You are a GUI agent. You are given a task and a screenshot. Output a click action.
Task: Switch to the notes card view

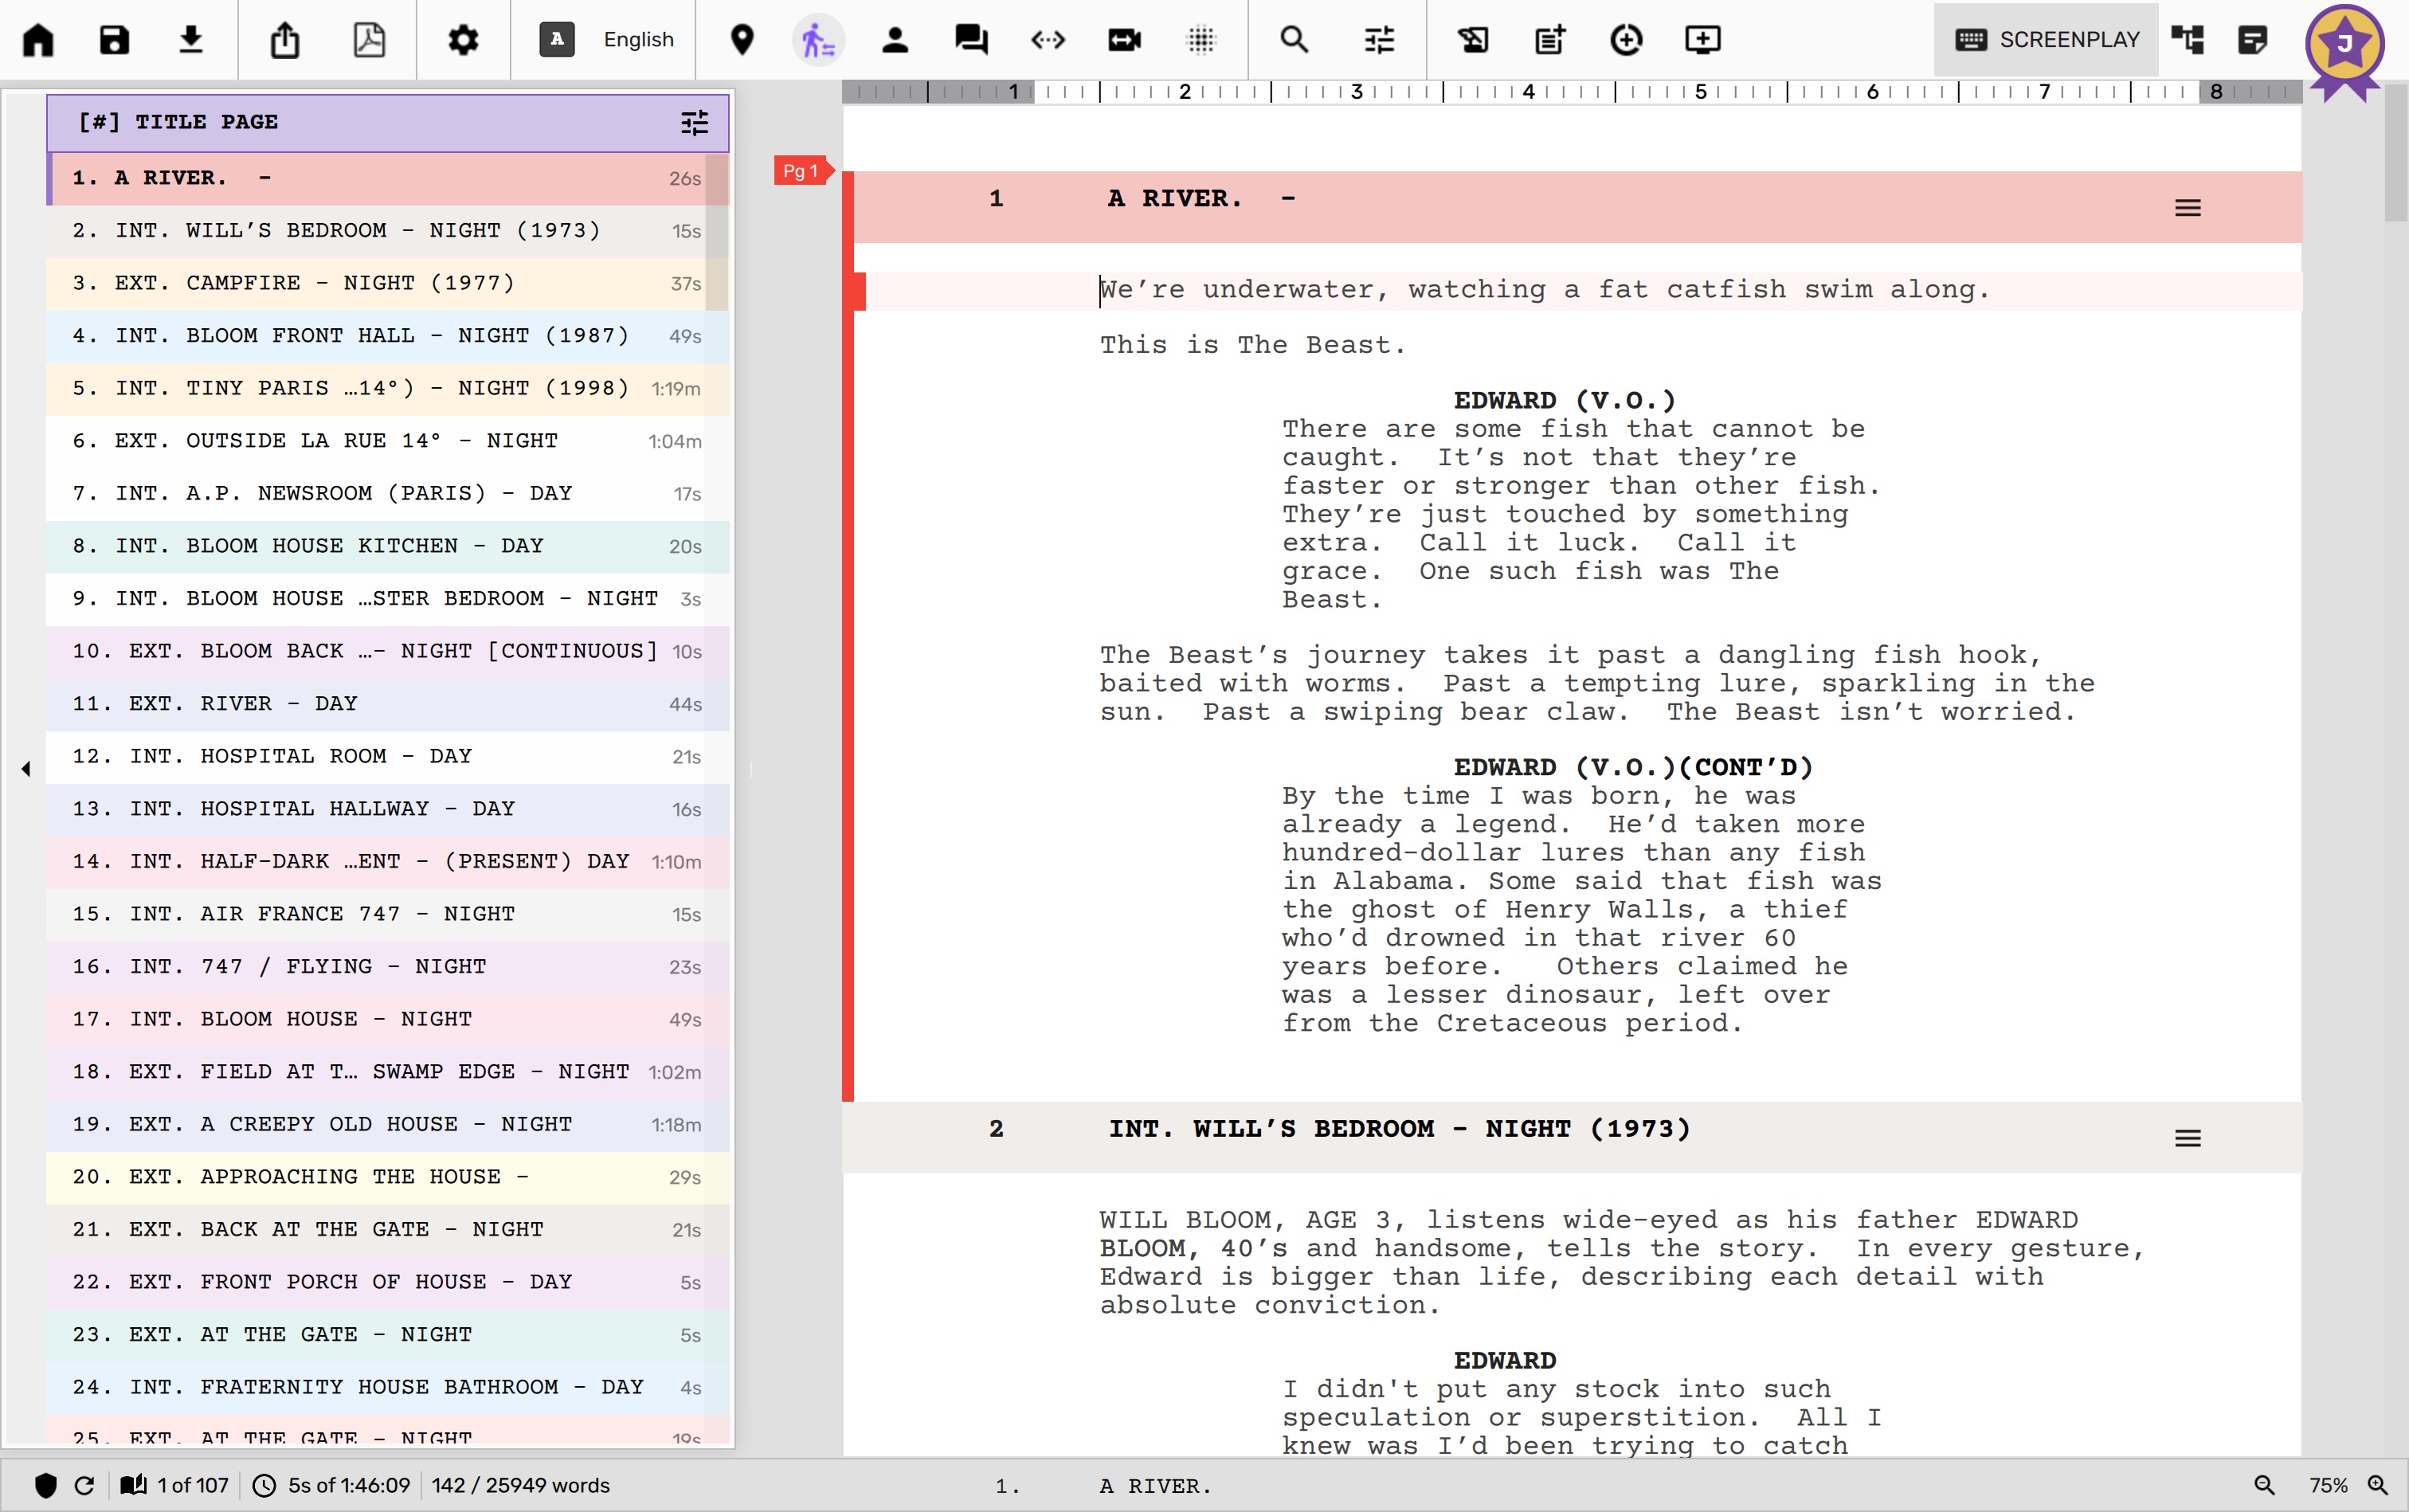coord(2252,40)
